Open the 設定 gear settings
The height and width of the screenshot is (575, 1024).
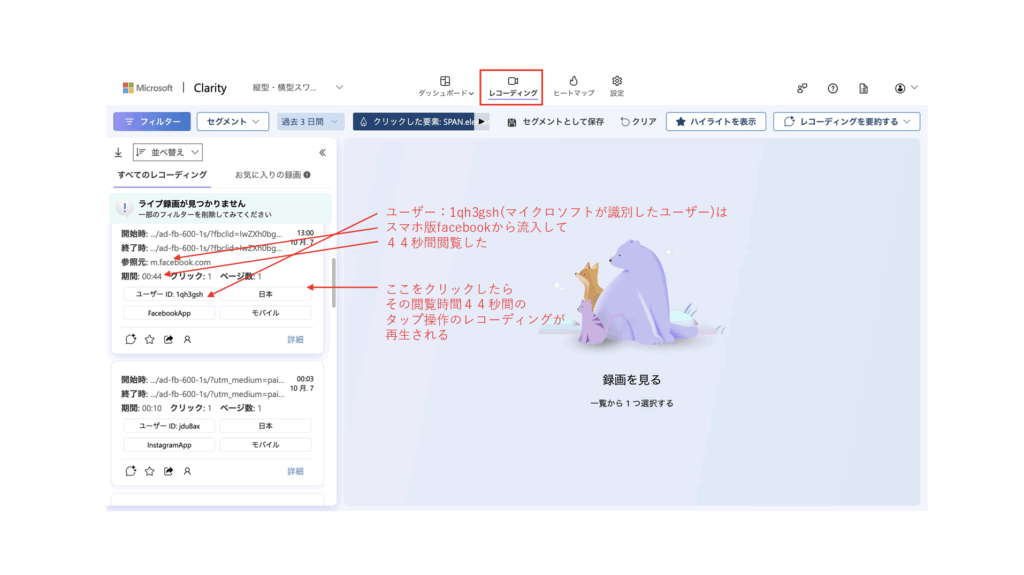(x=617, y=86)
